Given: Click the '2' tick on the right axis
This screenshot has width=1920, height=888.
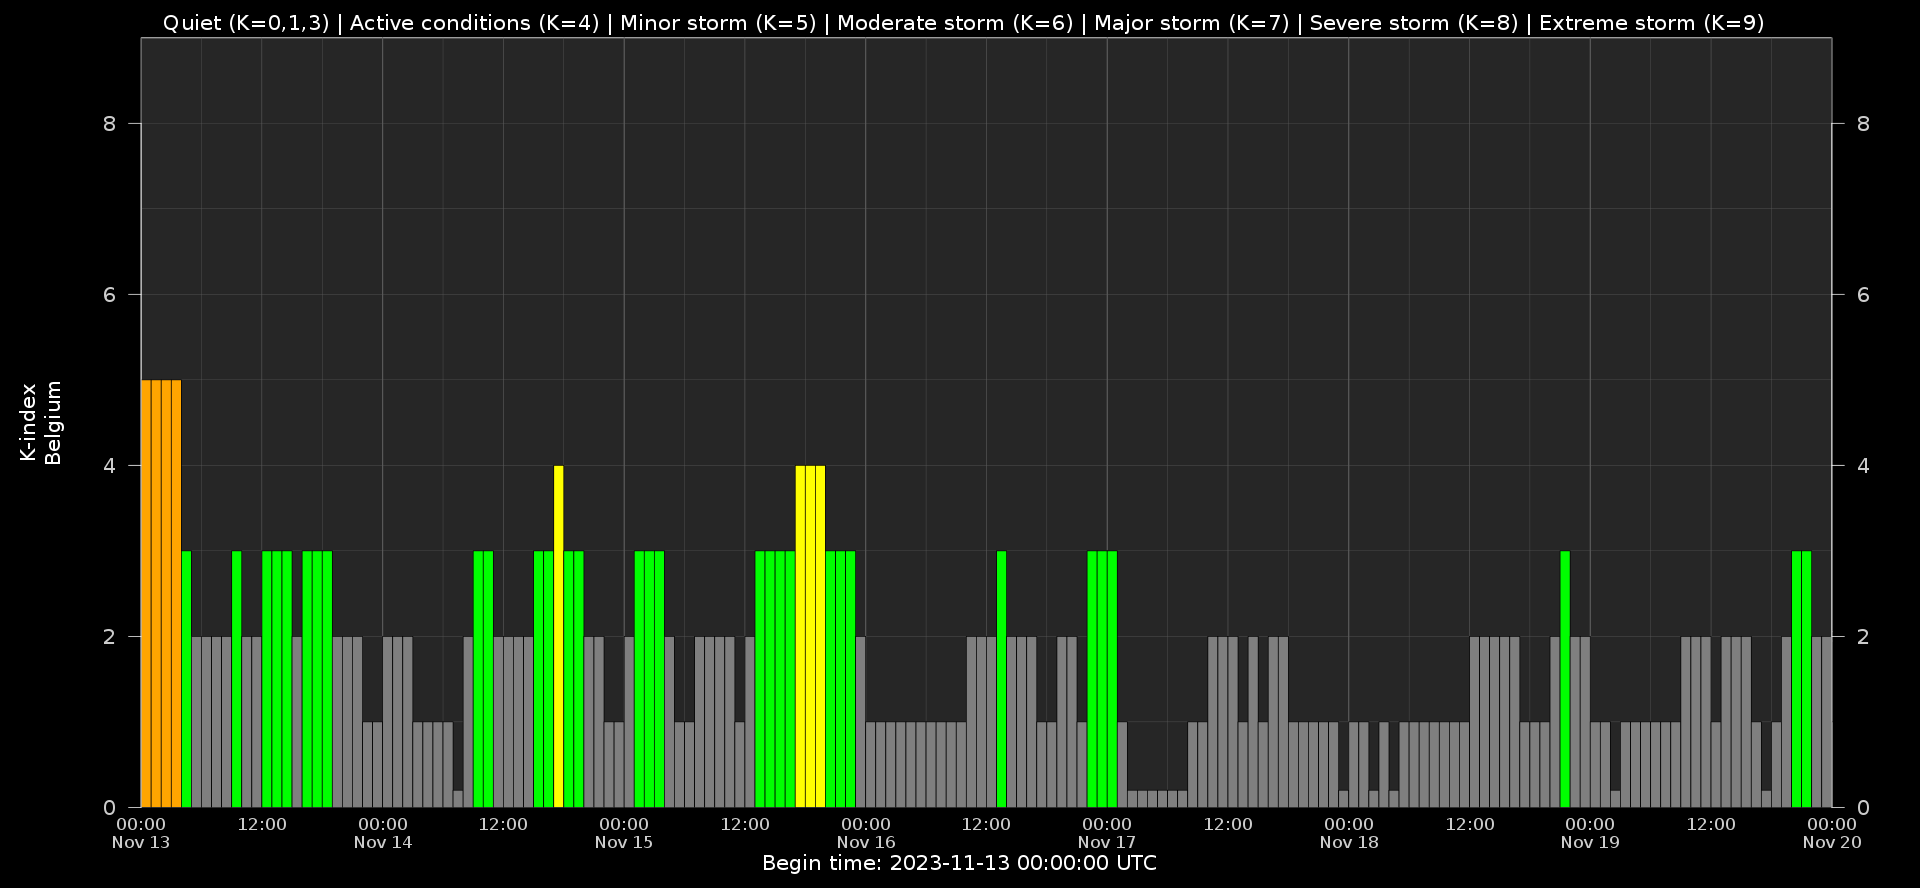Looking at the screenshot, I should tap(1863, 637).
